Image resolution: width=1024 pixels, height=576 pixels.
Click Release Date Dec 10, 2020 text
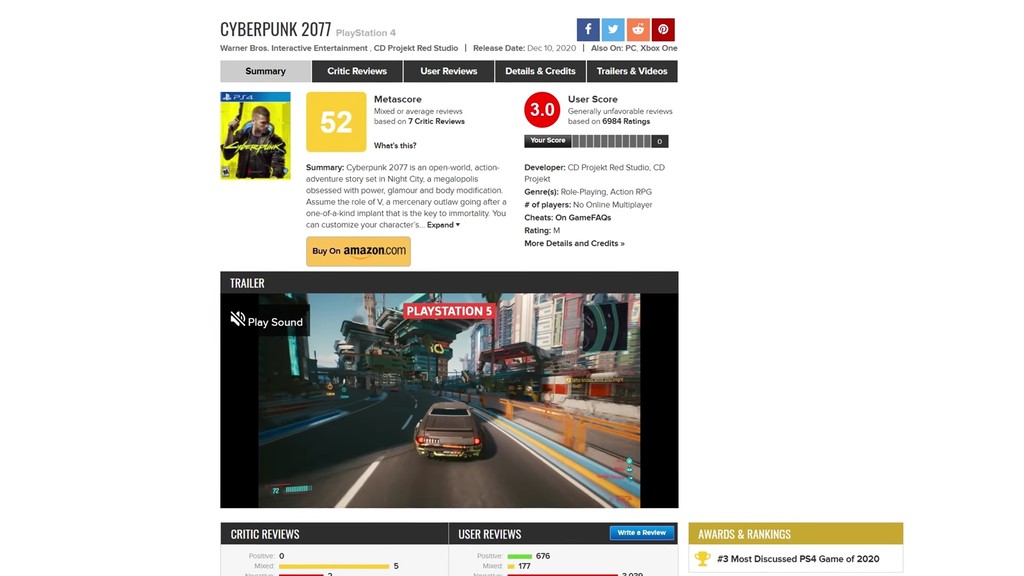pos(524,48)
